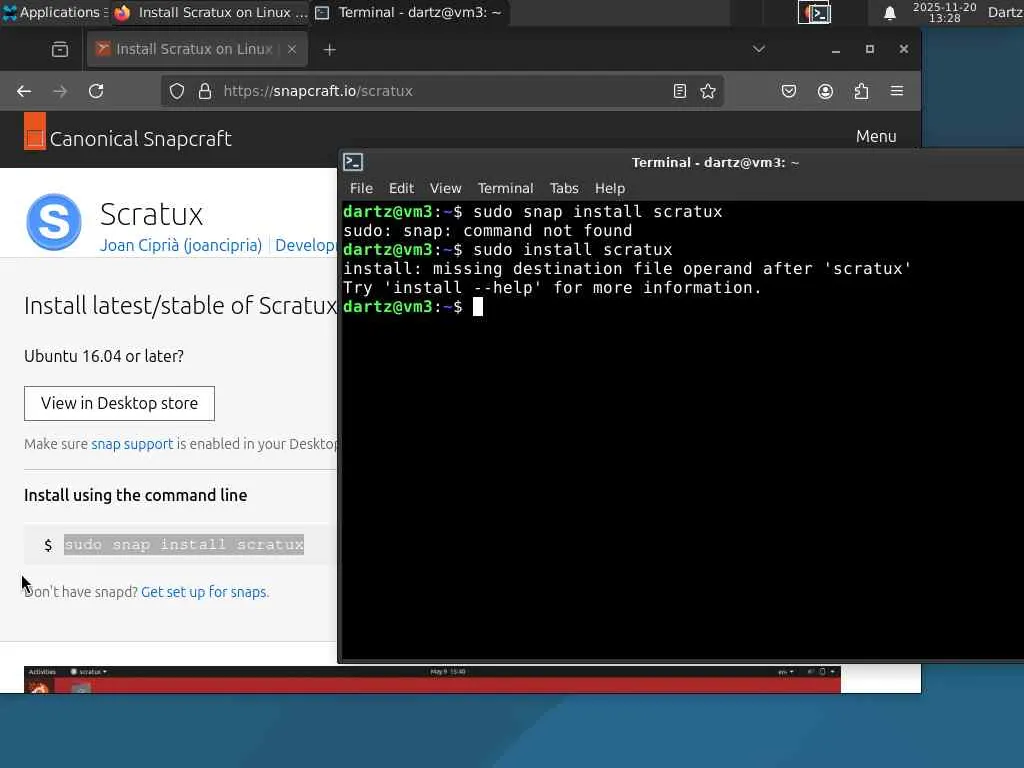Screen dimensions: 1024x768
Task: Click the missing destination file operand error
Action: [627, 268]
